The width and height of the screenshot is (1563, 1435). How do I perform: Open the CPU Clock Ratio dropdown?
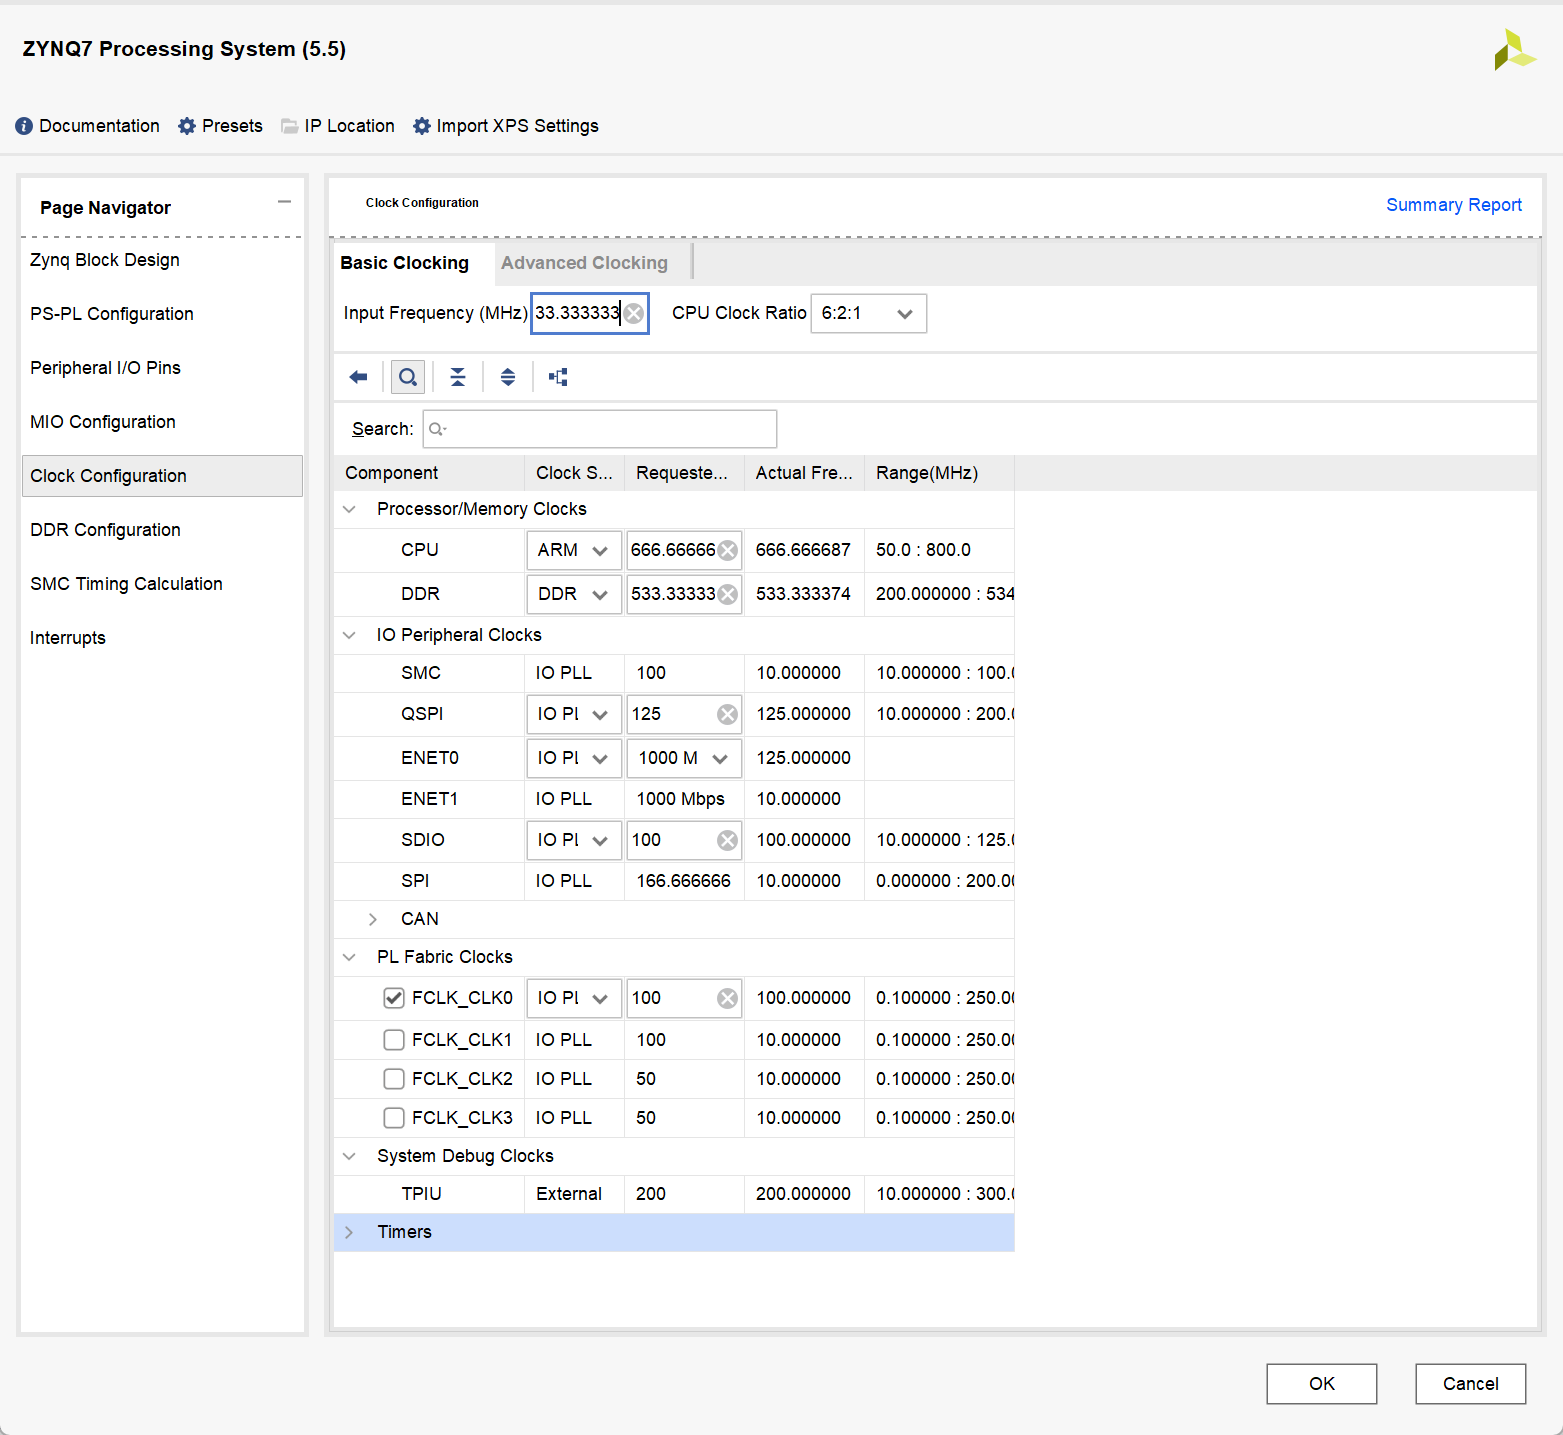[x=868, y=314]
